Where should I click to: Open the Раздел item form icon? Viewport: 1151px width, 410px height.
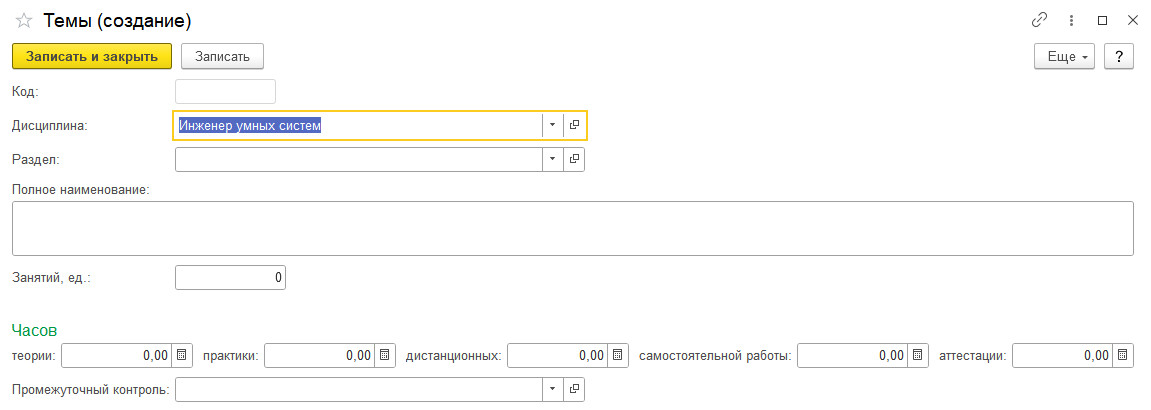pos(574,159)
